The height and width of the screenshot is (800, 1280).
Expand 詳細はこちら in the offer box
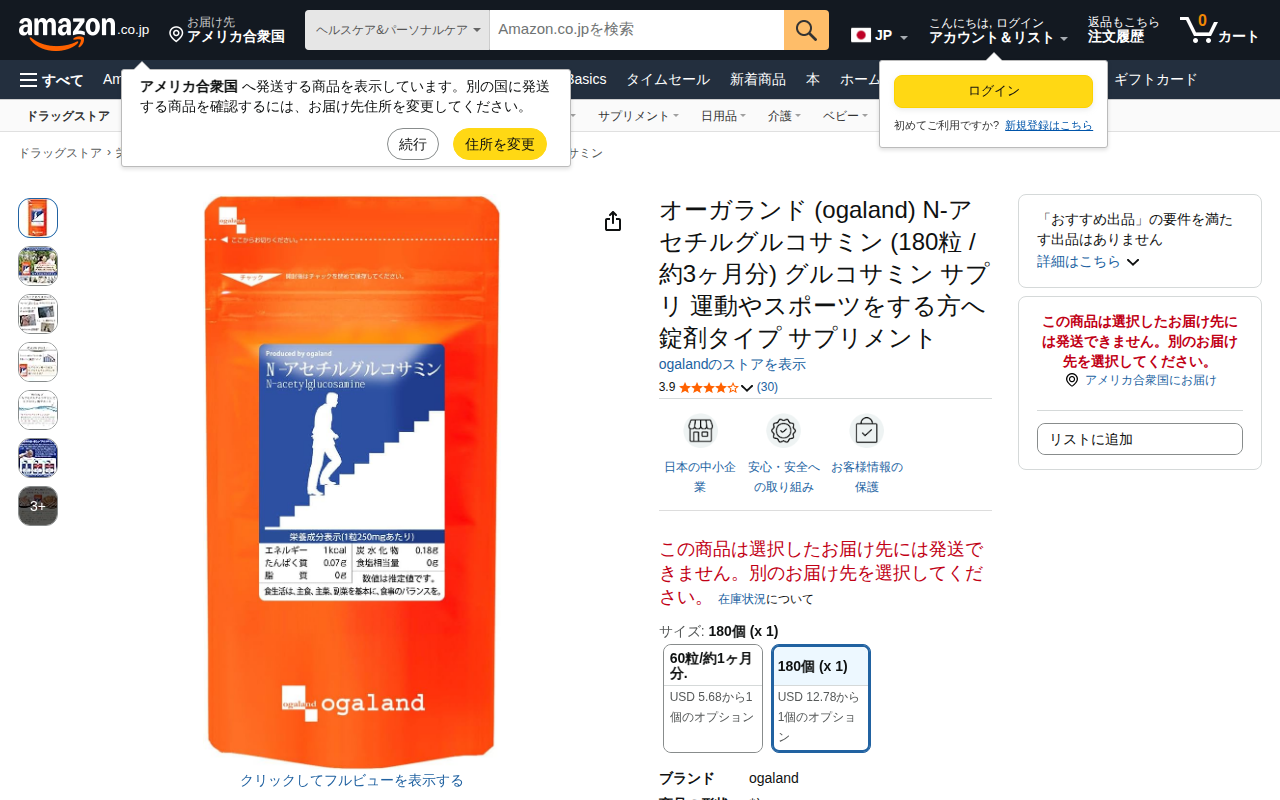coord(1088,261)
